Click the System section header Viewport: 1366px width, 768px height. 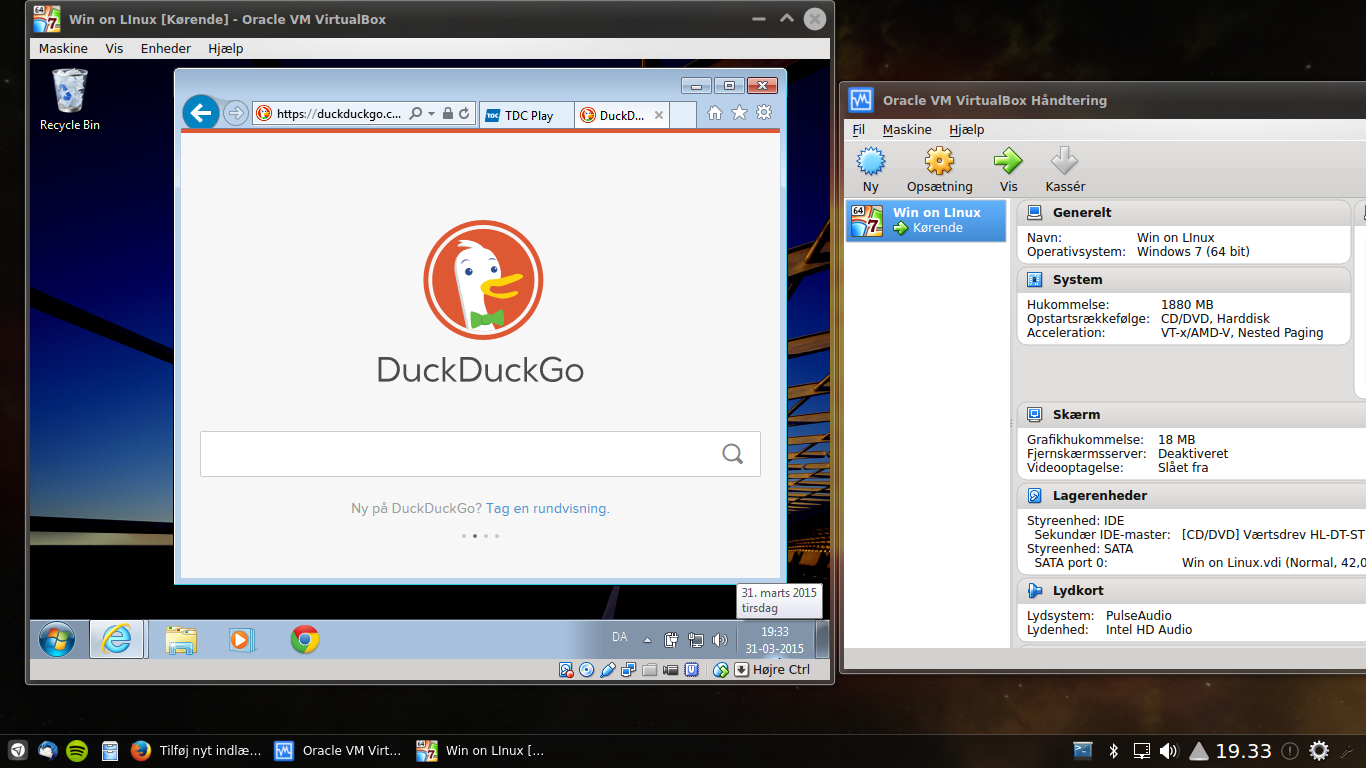(1185, 279)
